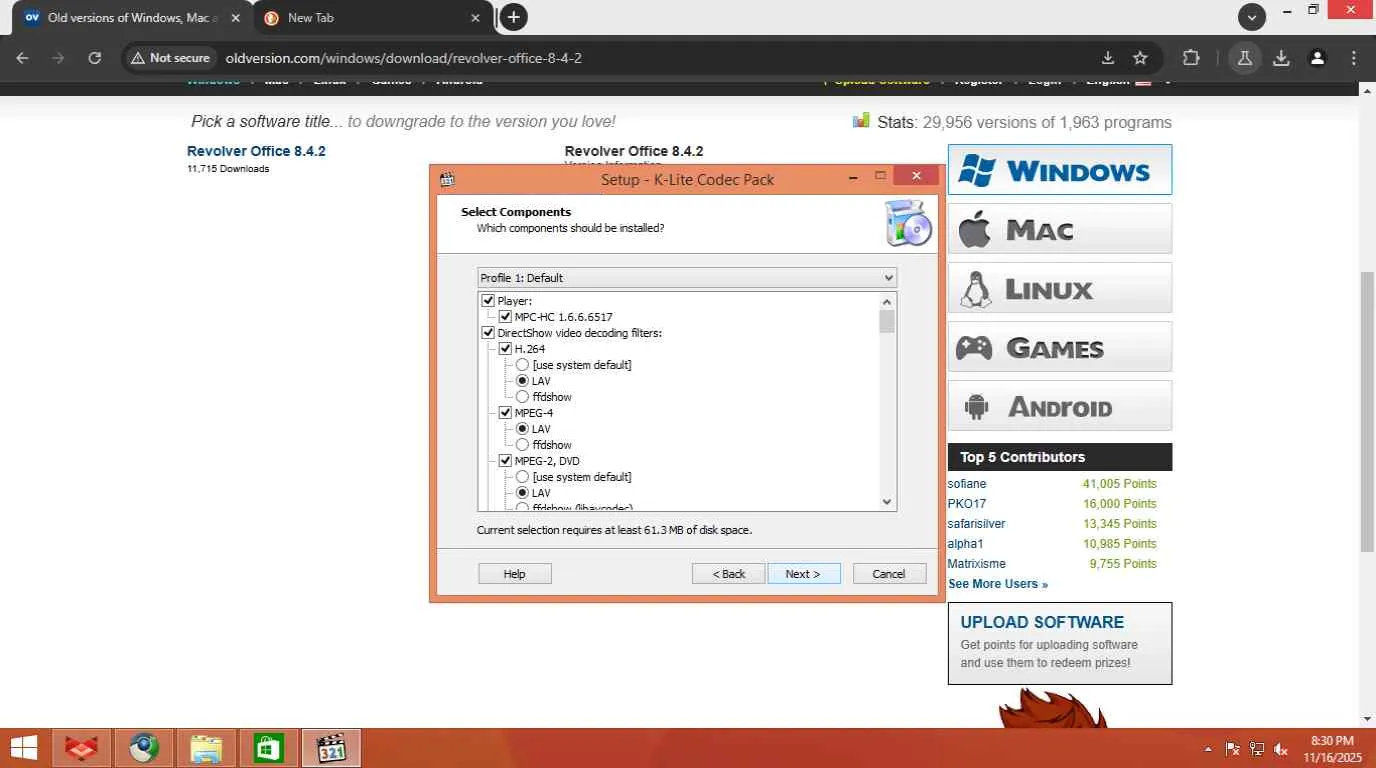Open a new browser tab with the plus button
Viewport: 1376px width, 768px height.
pos(513,17)
